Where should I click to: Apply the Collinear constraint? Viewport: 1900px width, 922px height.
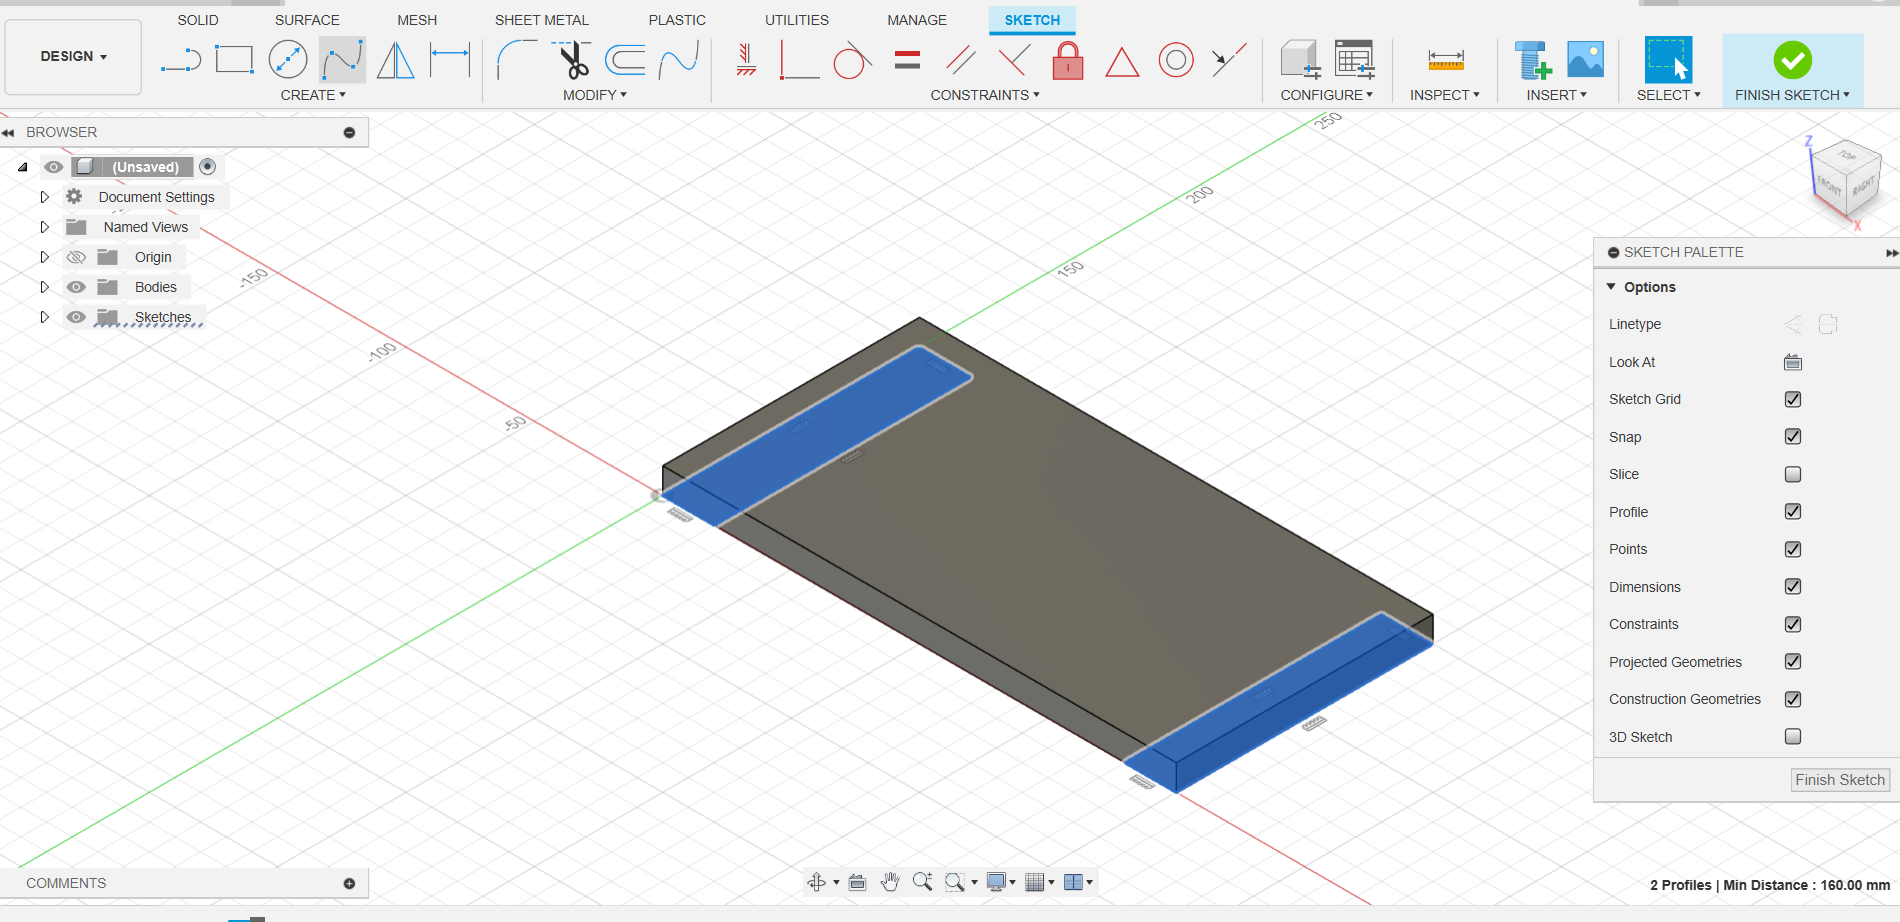(x=1229, y=60)
